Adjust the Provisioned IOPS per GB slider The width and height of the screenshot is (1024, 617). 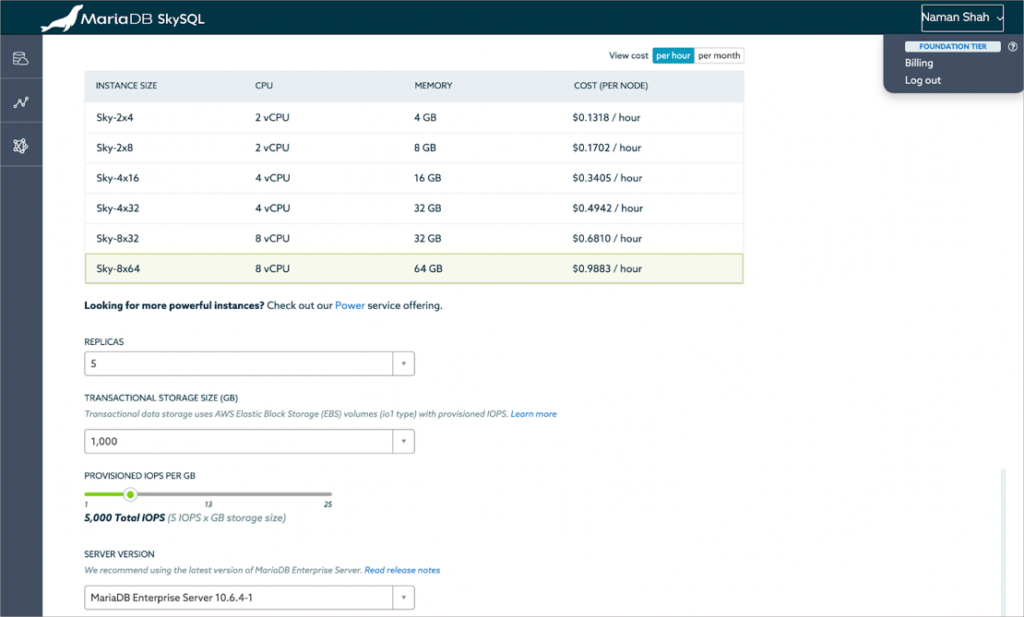point(130,494)
